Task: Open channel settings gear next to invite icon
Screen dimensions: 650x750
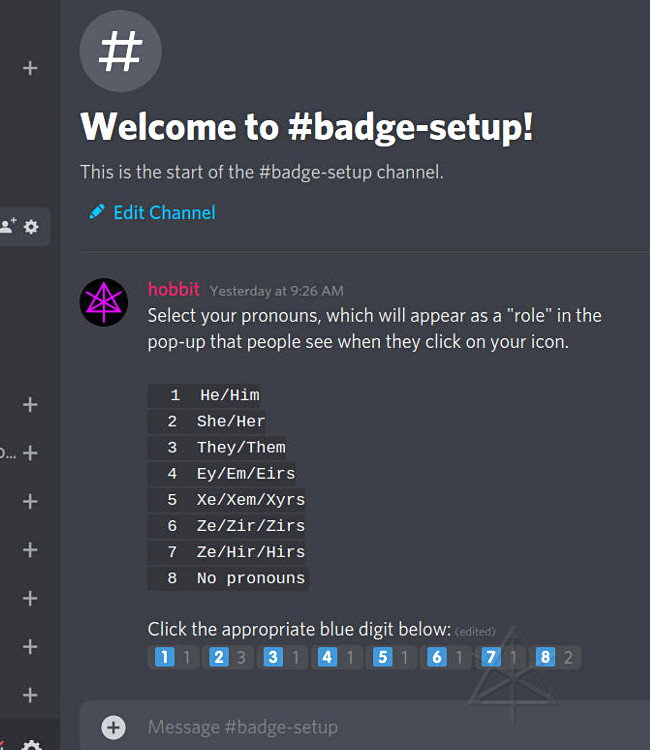Action: (x=31, y=227)
